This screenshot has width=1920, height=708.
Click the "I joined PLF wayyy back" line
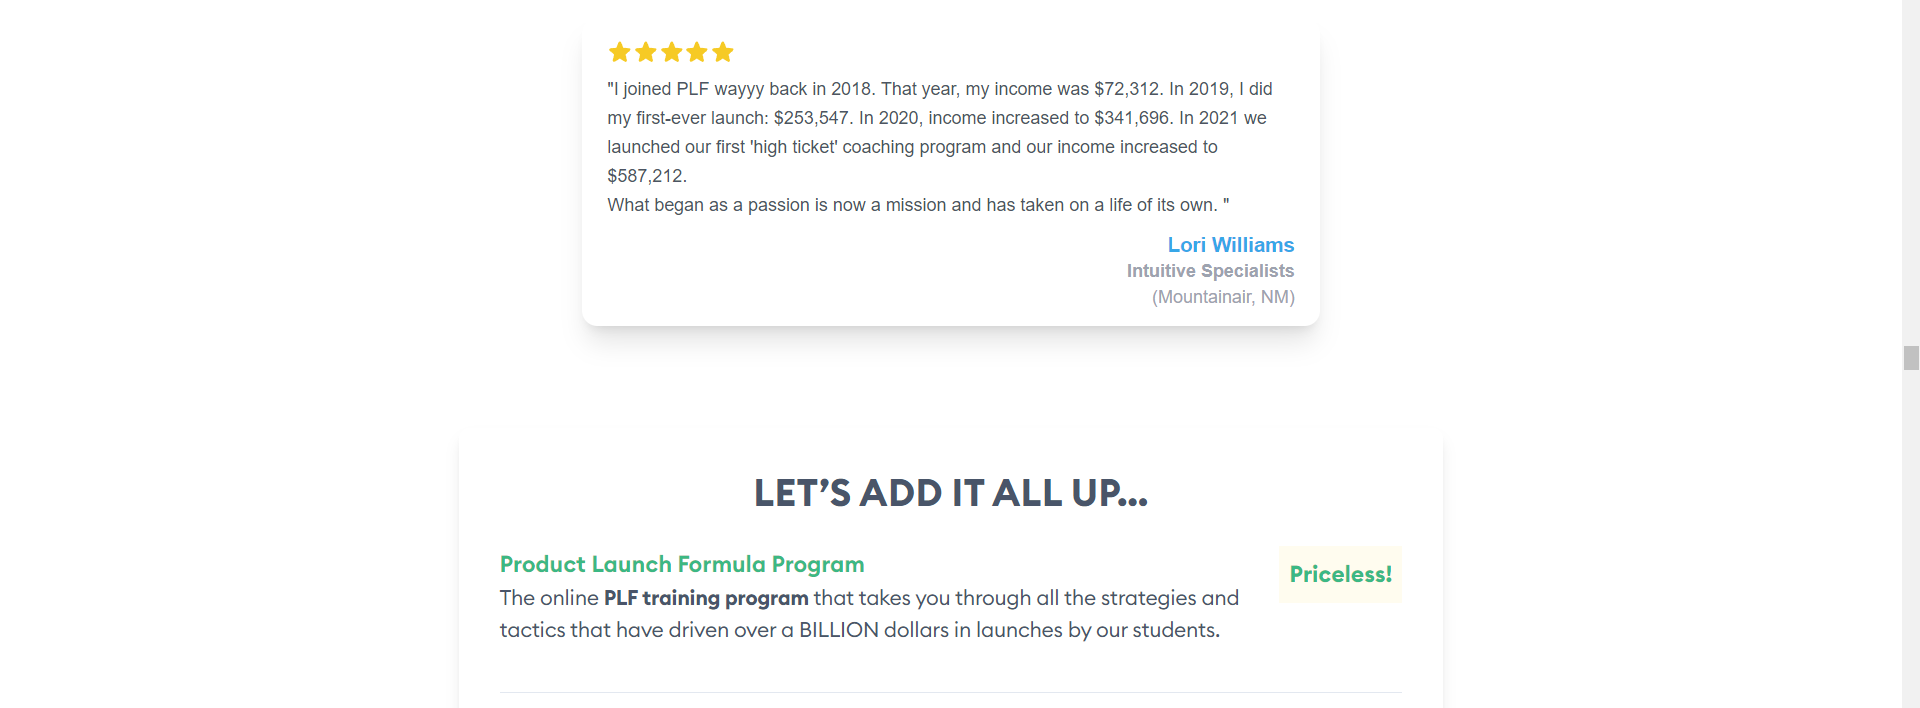pos(939,89)
